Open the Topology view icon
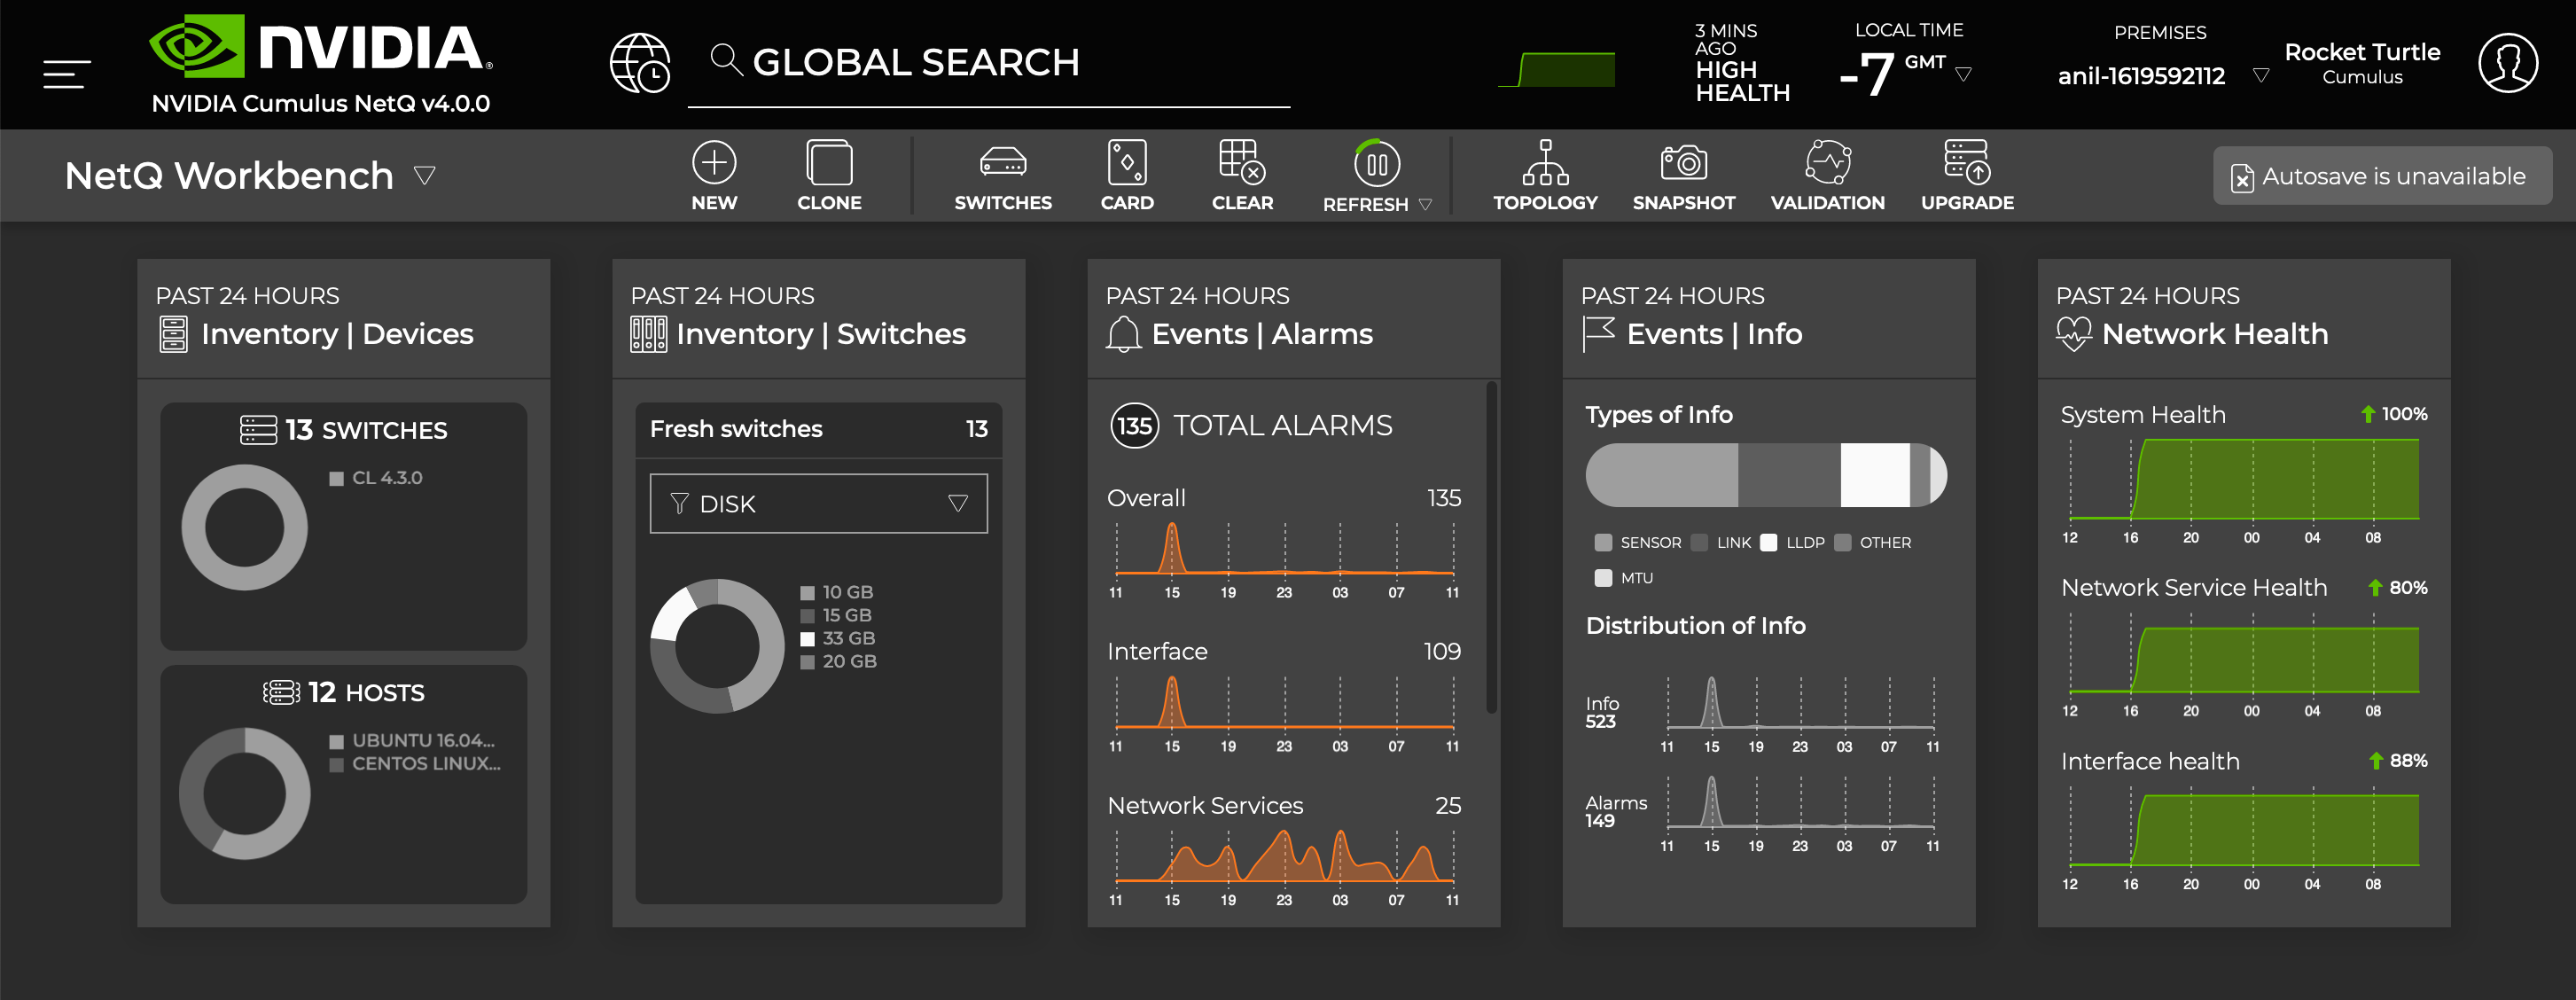Screen dimensions: 2576x1000 pyautogui.click(x=1545, y=163)
